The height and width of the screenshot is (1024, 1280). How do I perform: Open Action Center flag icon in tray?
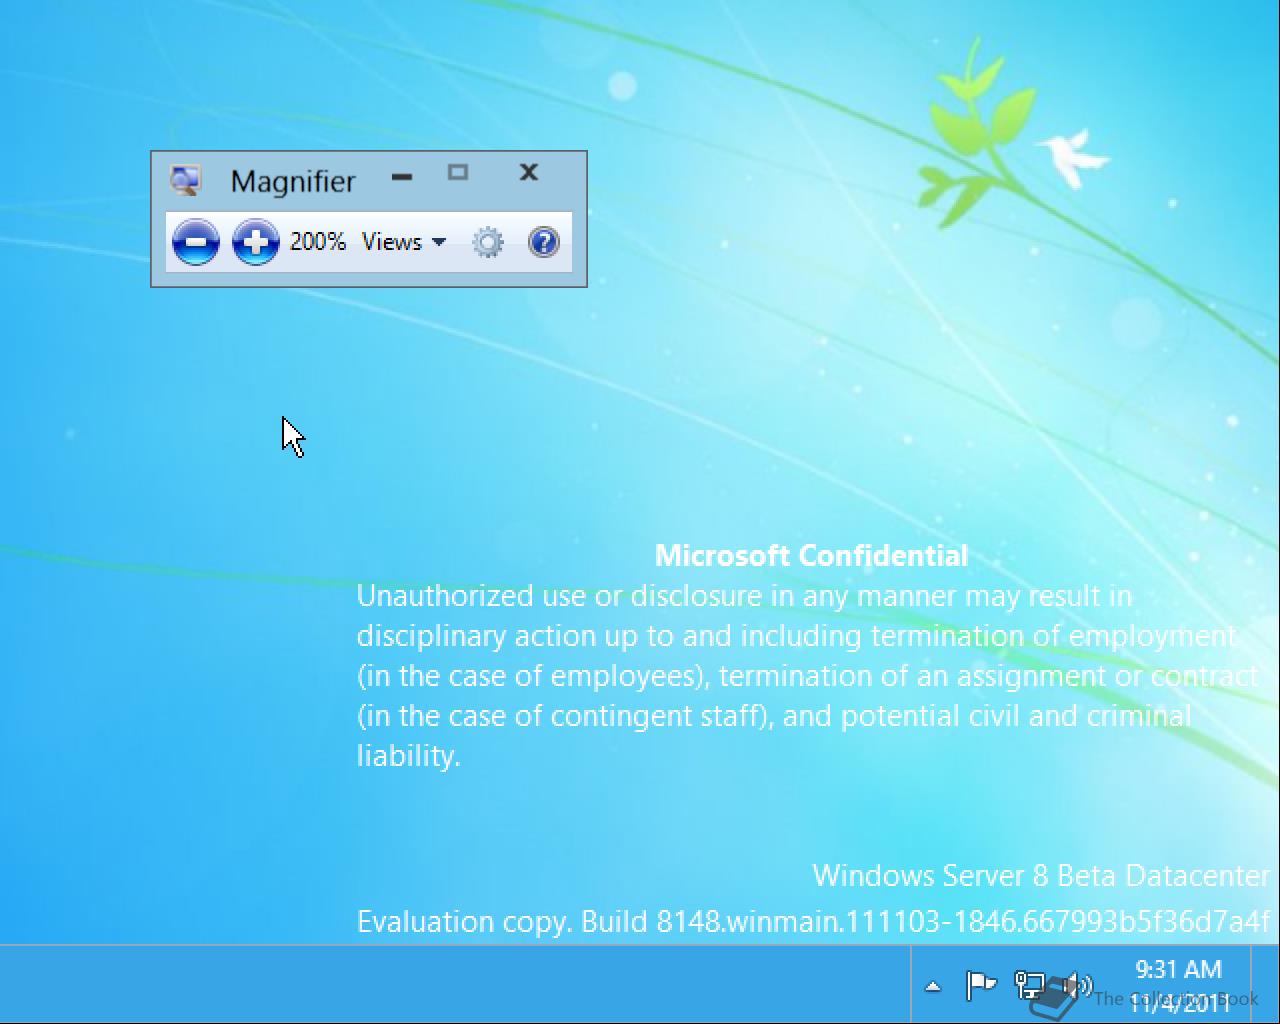coord(981,986)
